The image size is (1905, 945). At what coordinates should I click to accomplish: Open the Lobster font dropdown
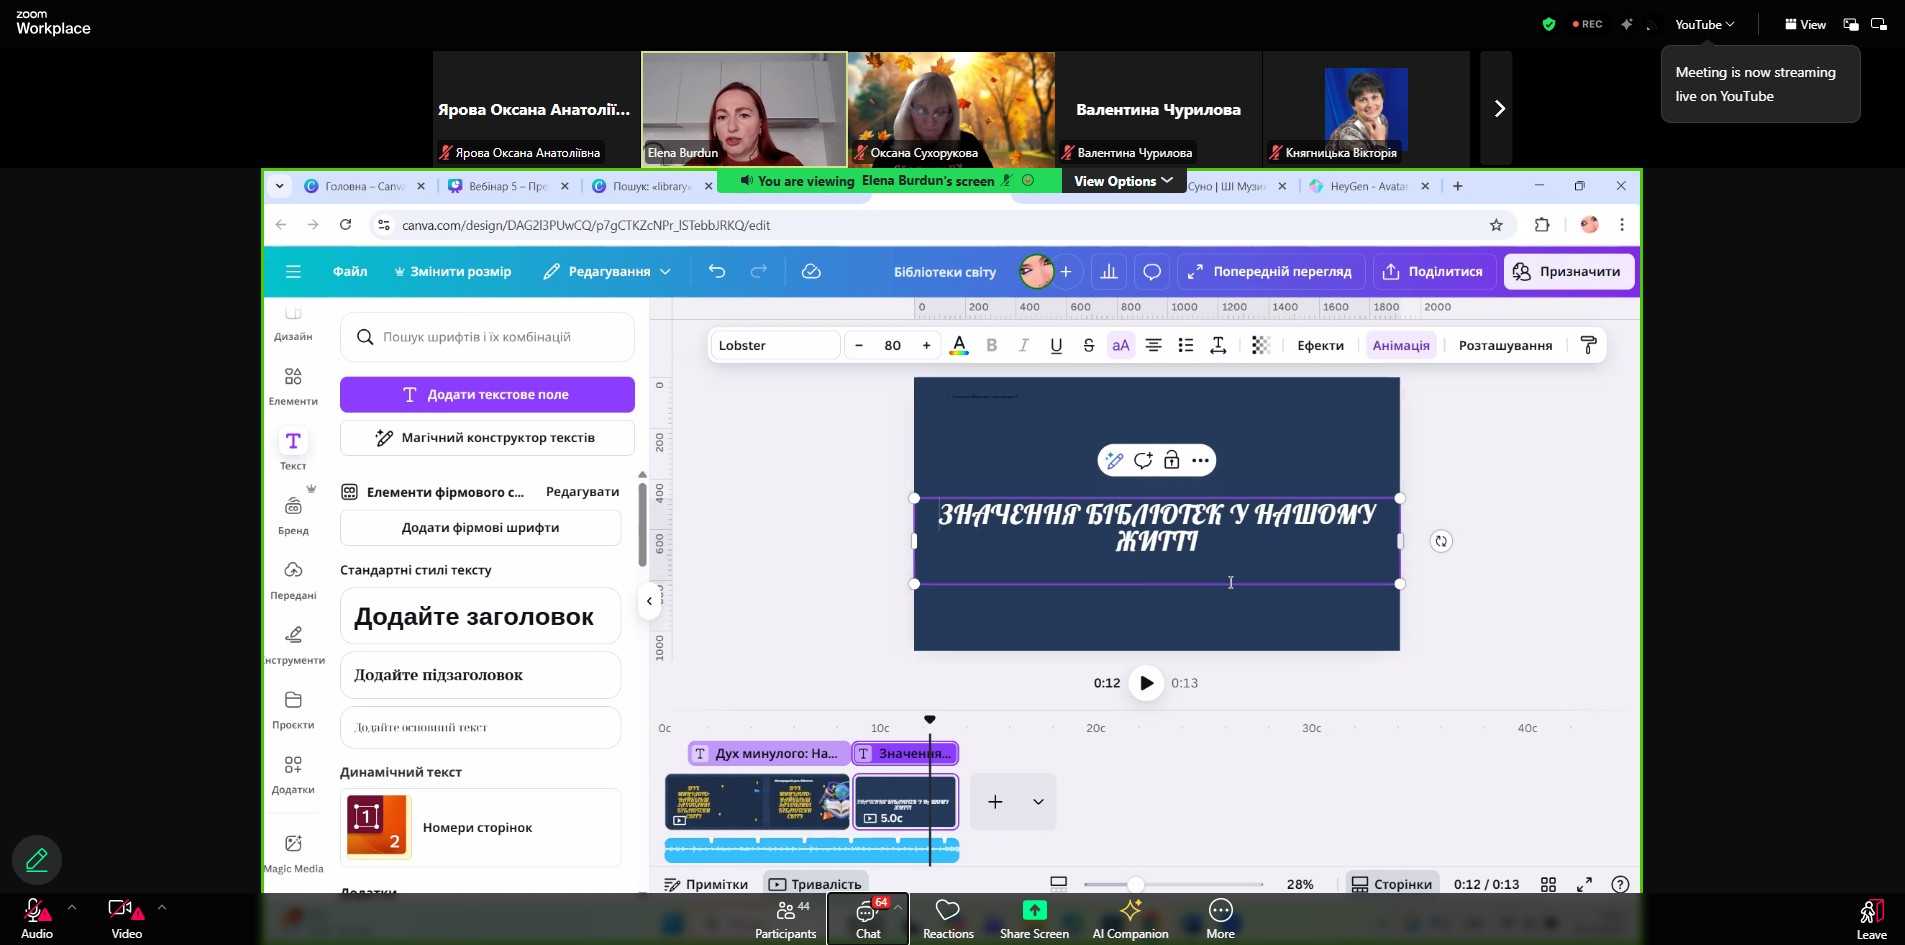774,346
